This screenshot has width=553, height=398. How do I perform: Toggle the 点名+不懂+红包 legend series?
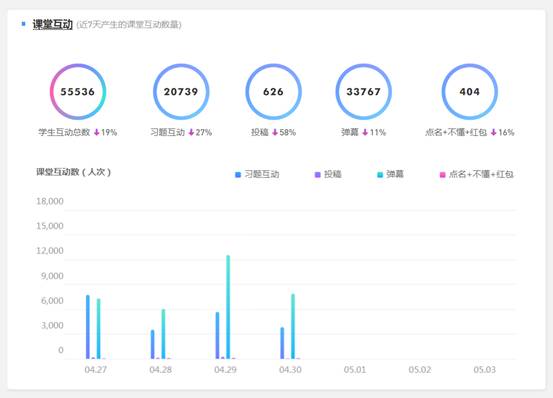pyautogui.click(x=476, y=174)
